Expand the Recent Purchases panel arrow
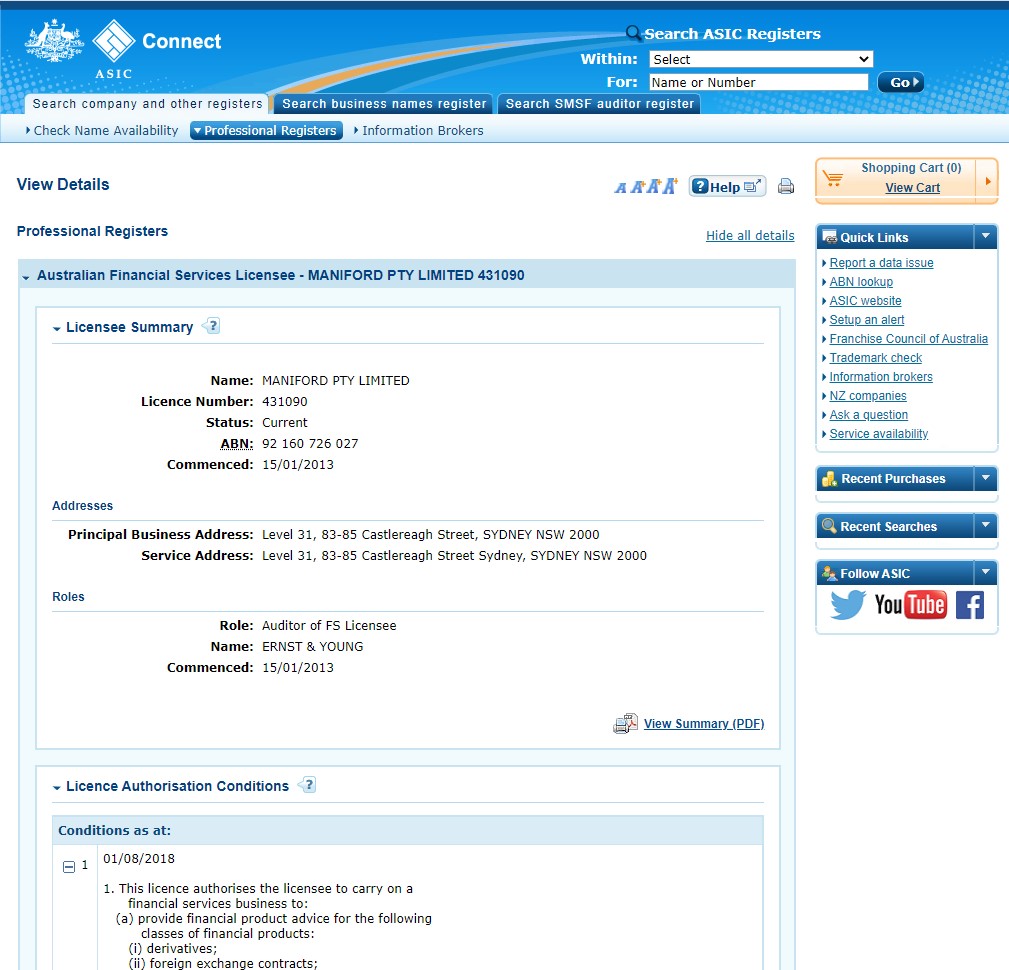Screen dimensions: 1009x970 [985, 478]
